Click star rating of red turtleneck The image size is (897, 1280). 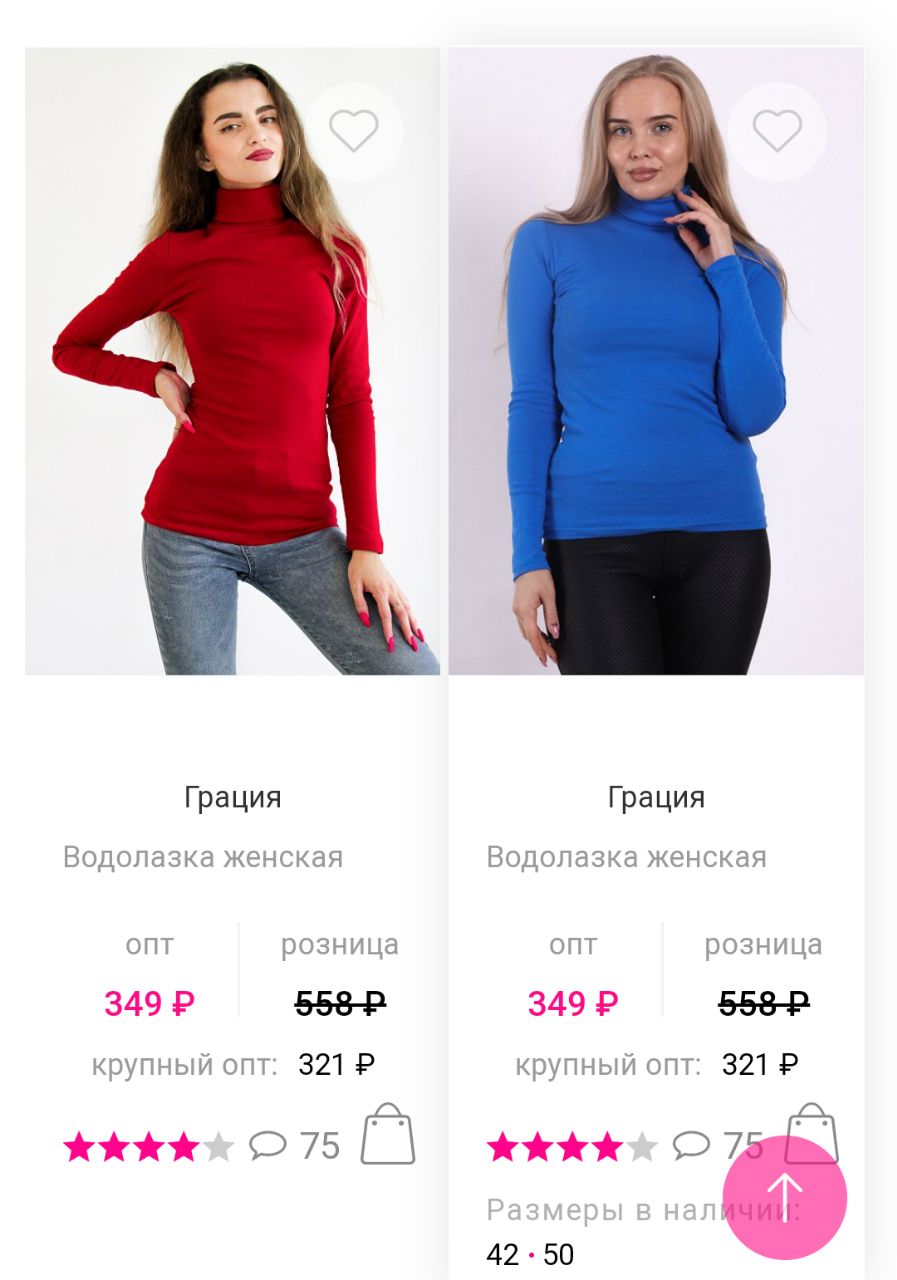pyautogui.click(x=149, y=1146)
